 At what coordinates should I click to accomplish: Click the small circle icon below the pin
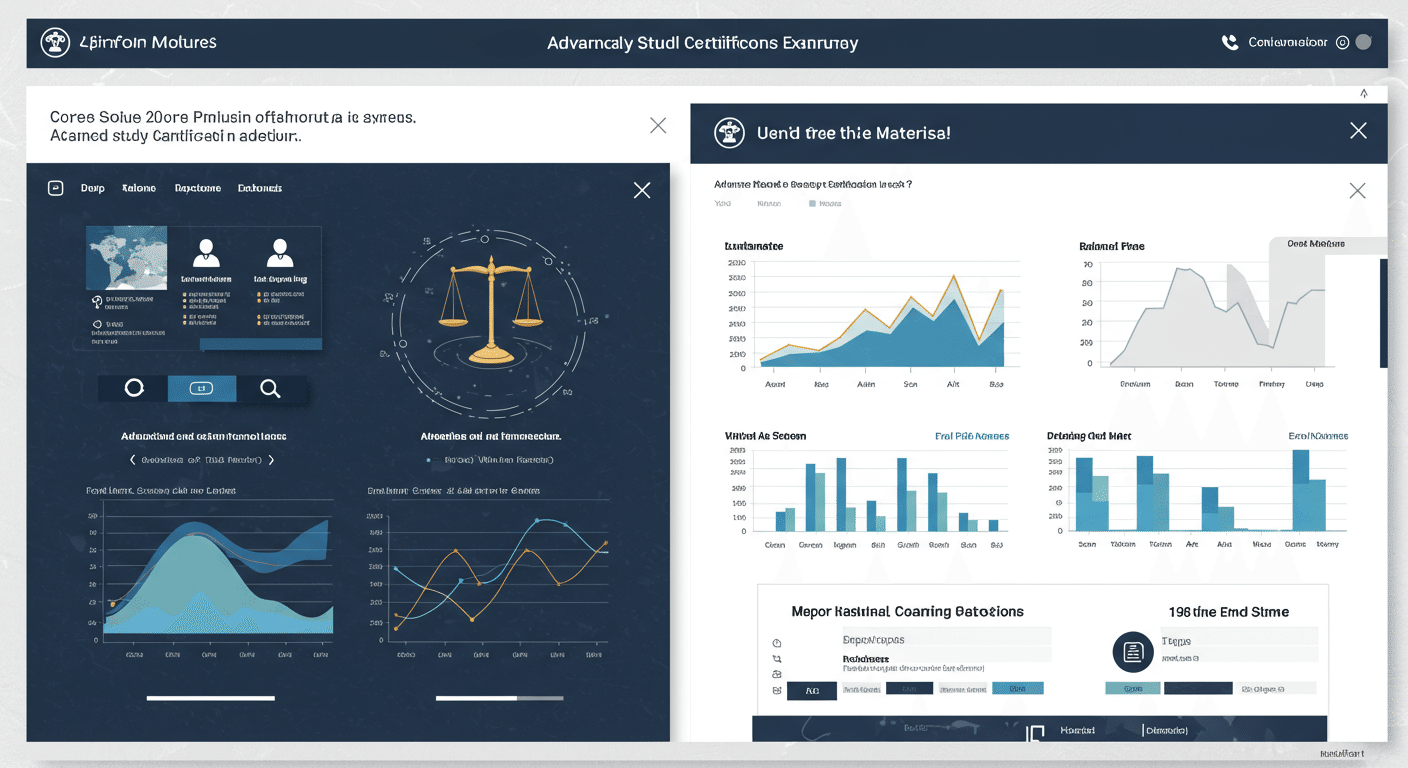coord(97,324)
